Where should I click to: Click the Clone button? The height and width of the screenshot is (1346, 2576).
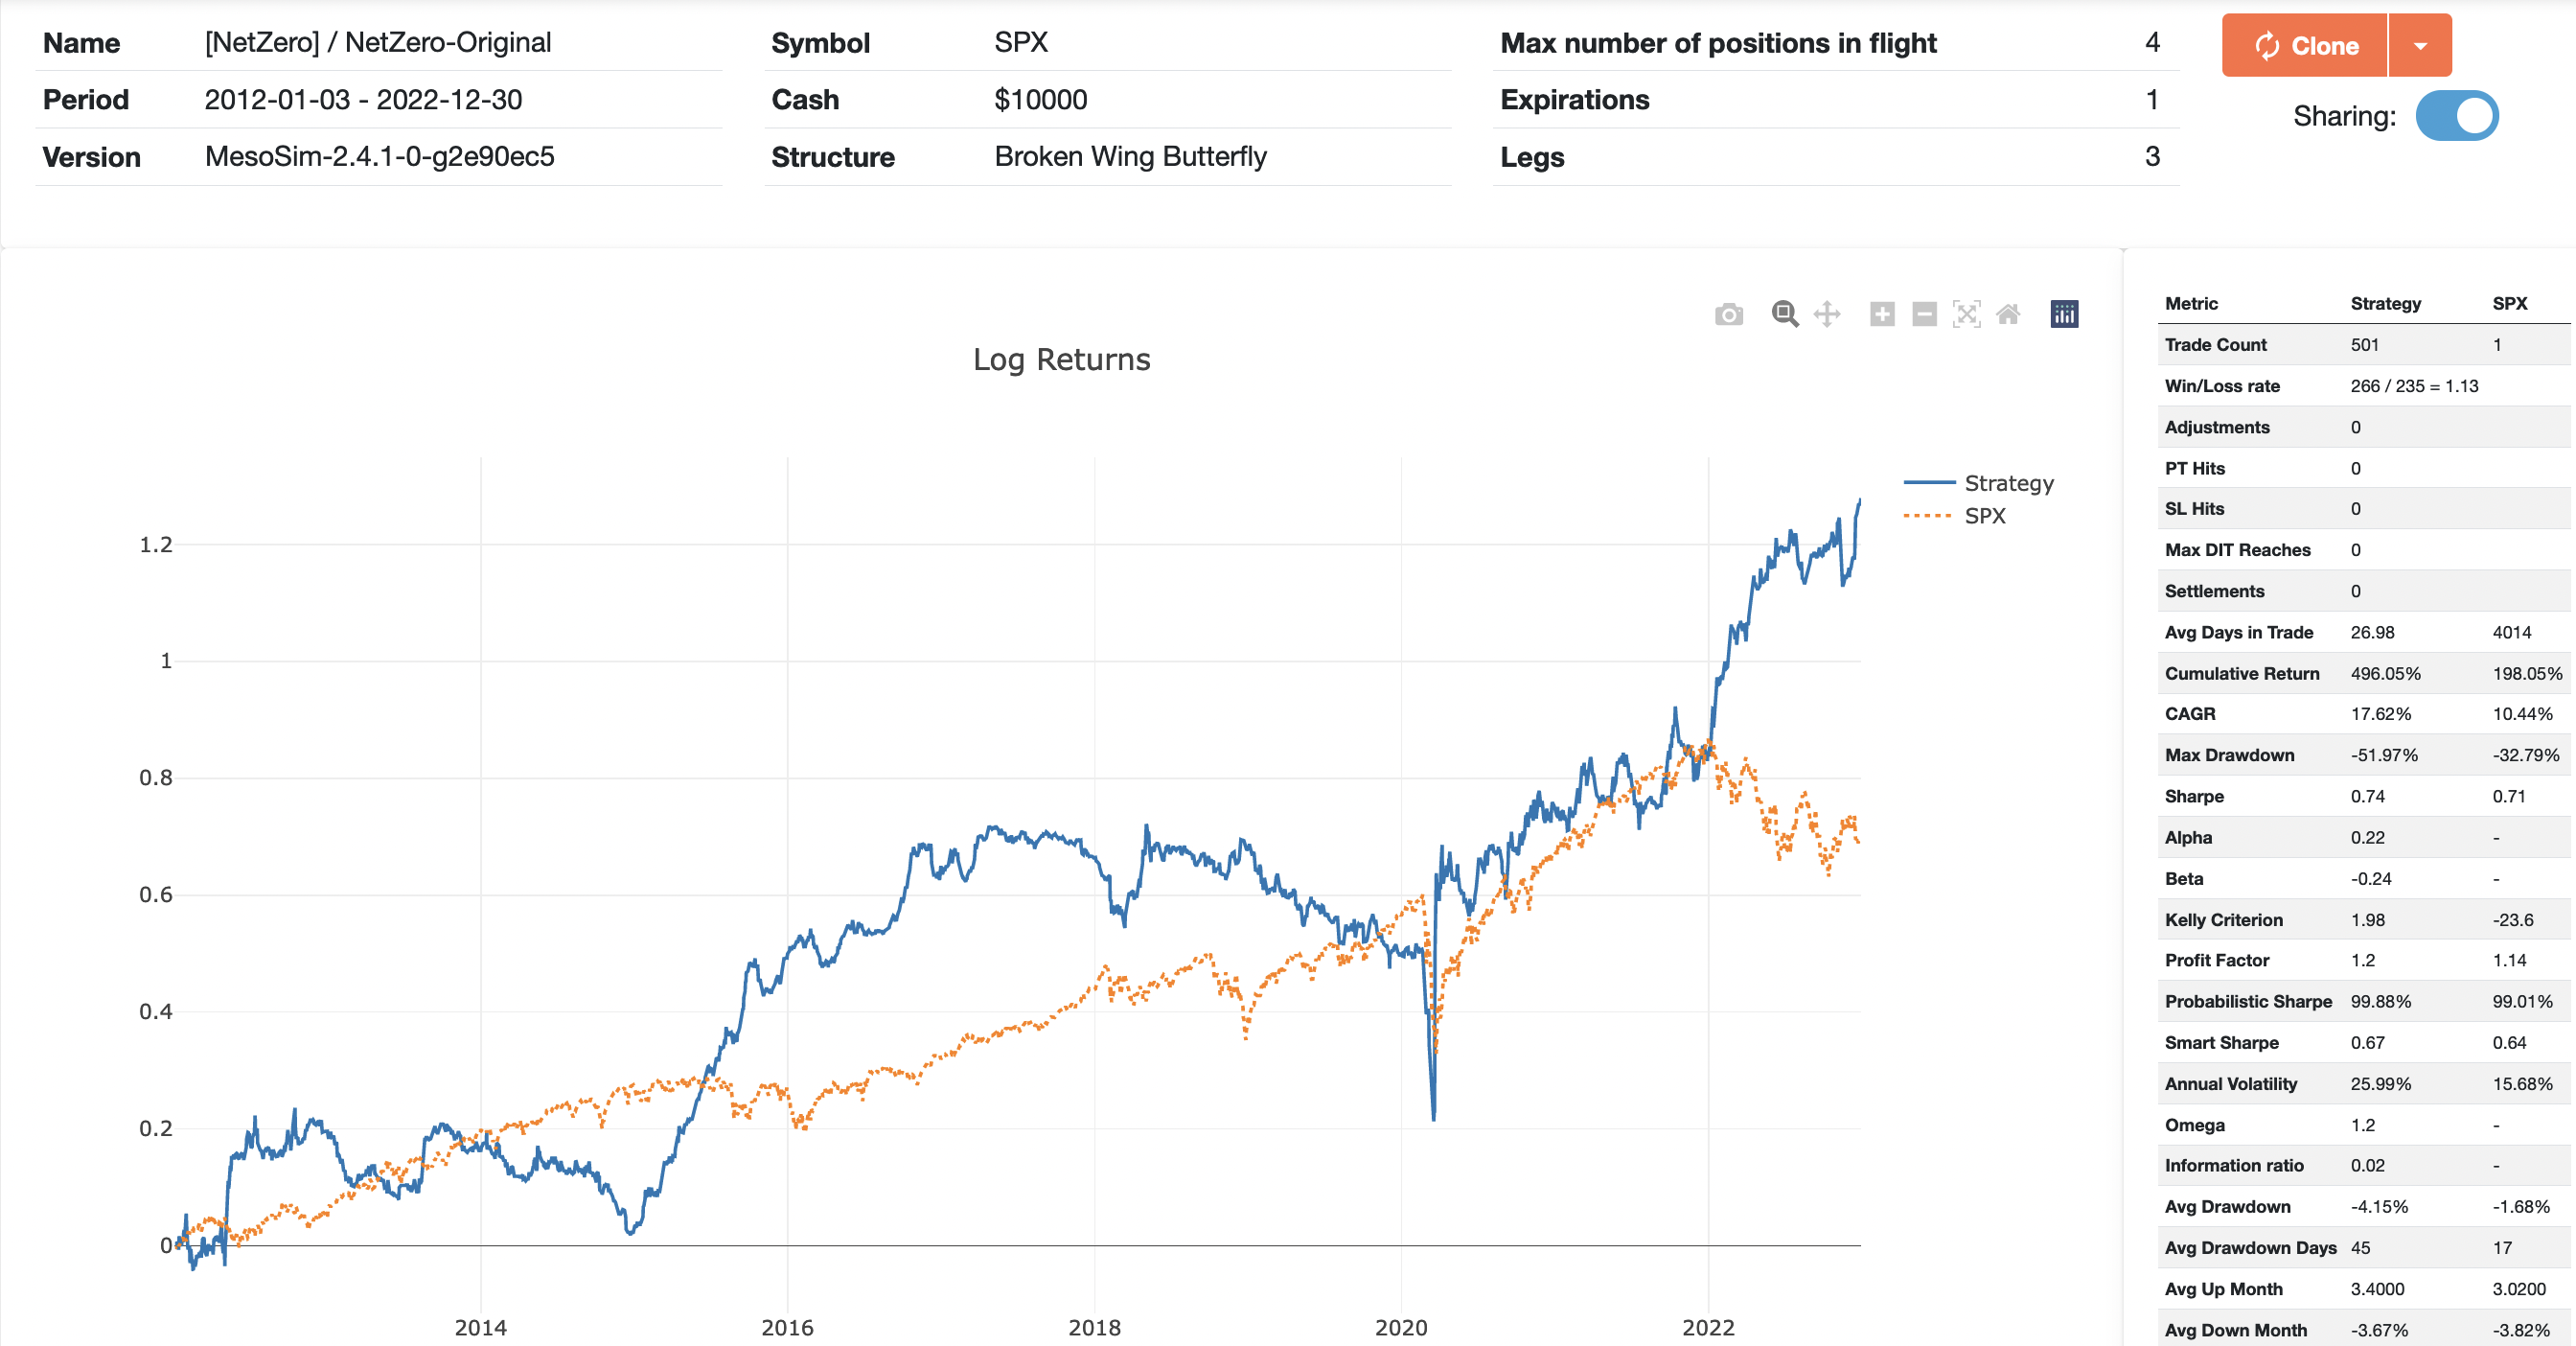click(x=2305, y=46)
